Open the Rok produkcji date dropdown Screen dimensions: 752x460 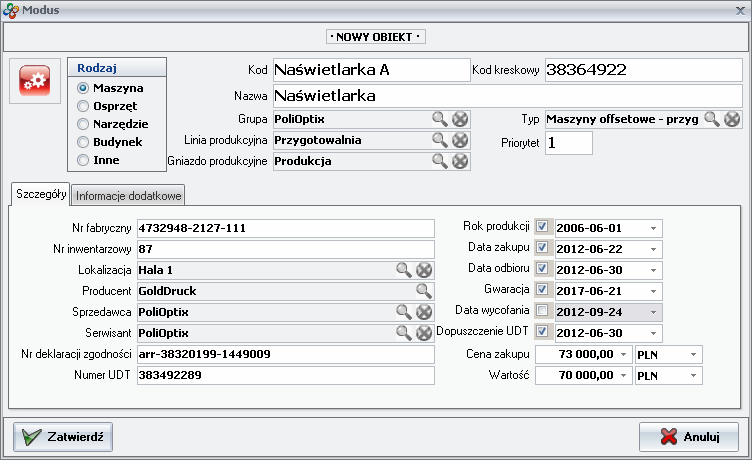653,228
